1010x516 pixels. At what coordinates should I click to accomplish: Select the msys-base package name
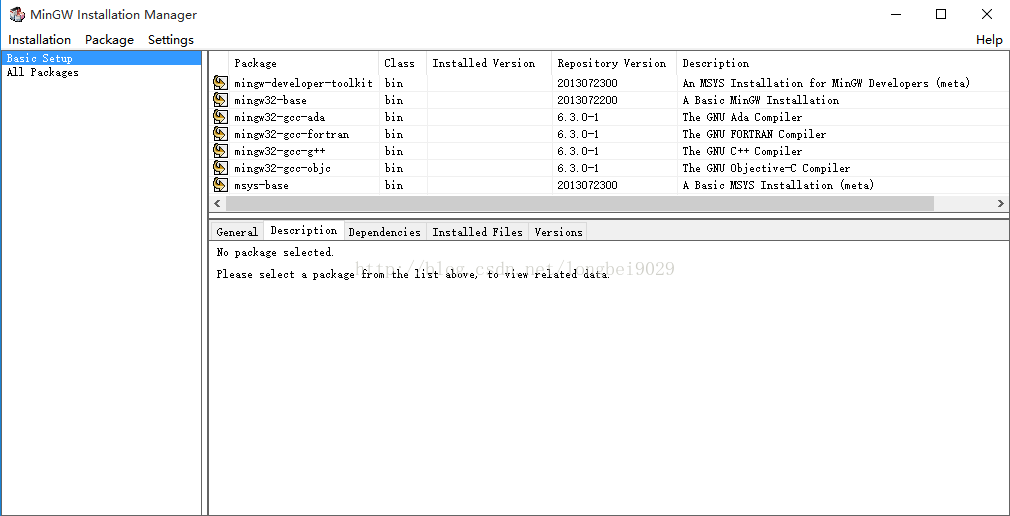262,186
